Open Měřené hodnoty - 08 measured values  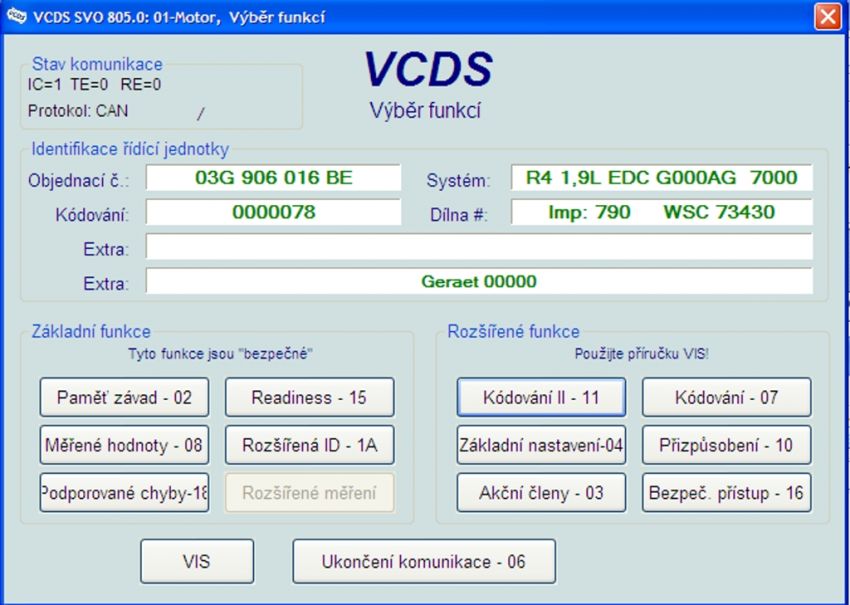(x=124, y=445)
